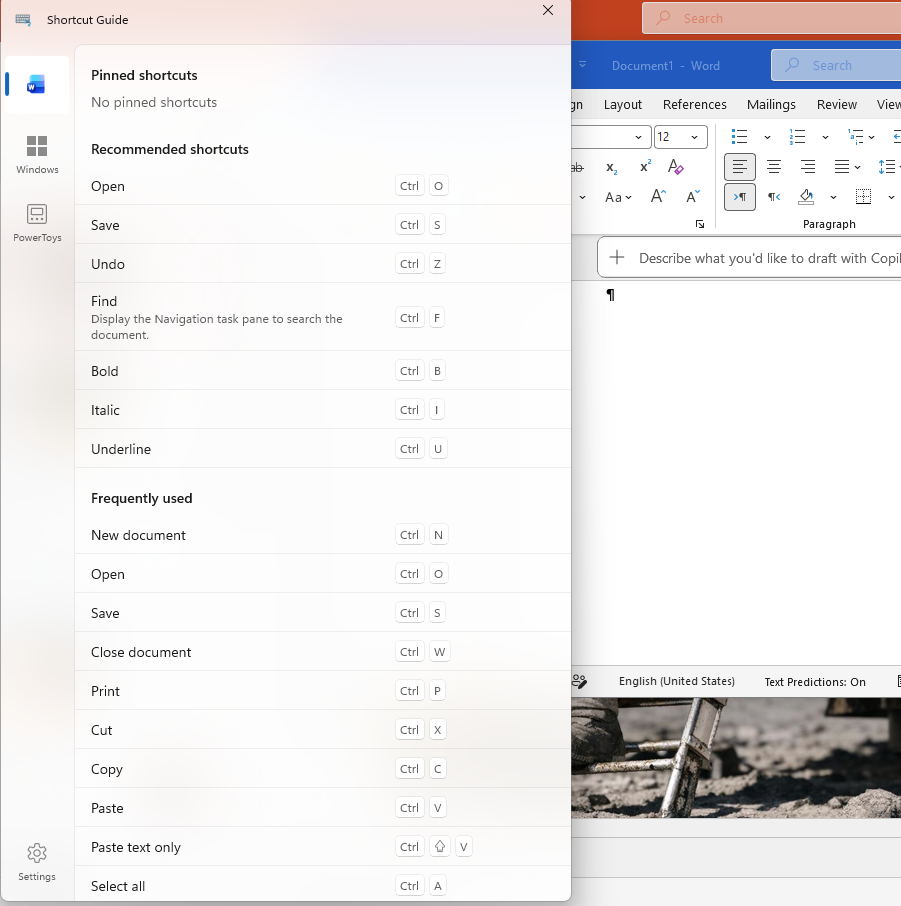Image resolution: width=901 pixels, height=906 pixels.
Task: Open the Justify options dropdown arrow
Action: click(858, 167)
